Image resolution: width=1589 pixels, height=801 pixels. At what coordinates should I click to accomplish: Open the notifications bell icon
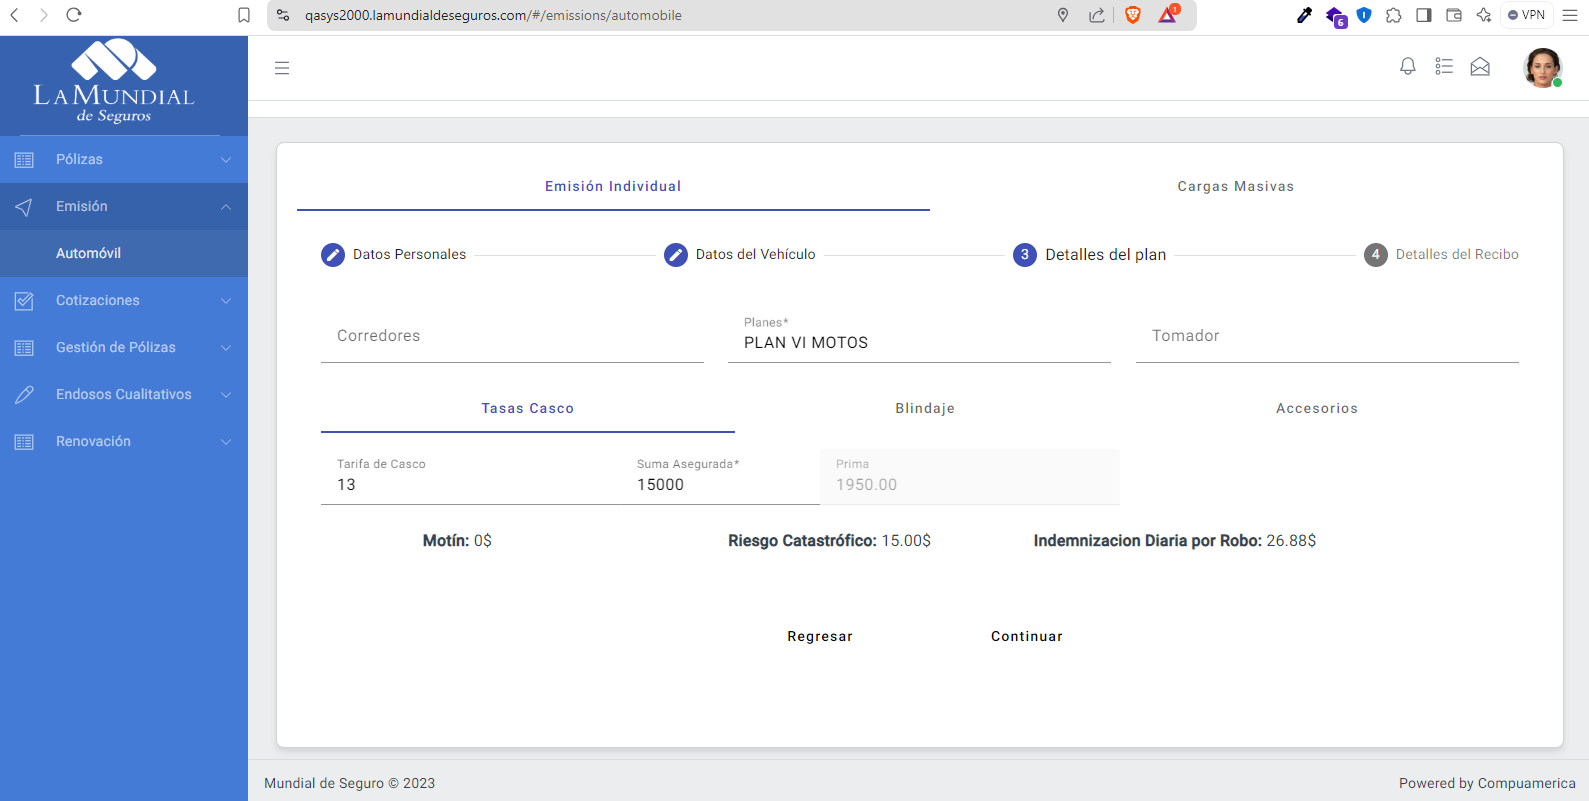[x=1407, y=67]
